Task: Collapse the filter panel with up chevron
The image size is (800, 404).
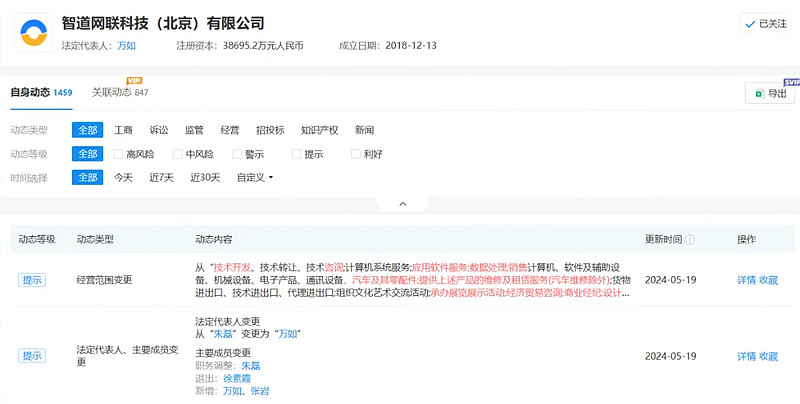Action: pyautogui.click(x=403, y=204)
